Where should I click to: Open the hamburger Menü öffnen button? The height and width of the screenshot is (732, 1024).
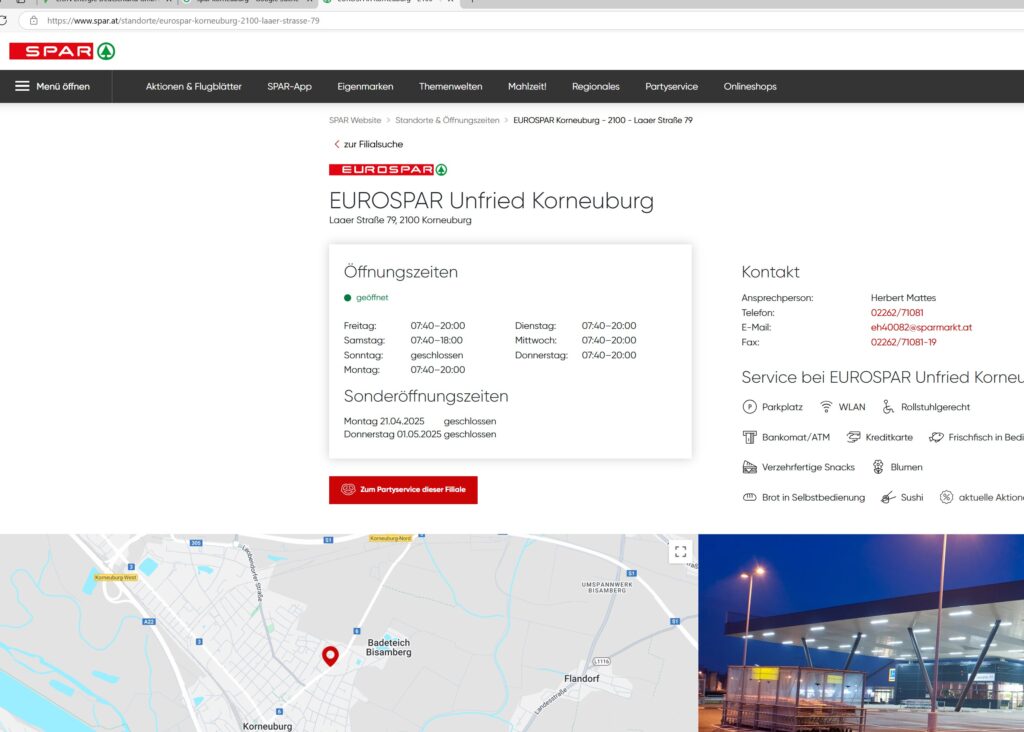pos(52,86)
